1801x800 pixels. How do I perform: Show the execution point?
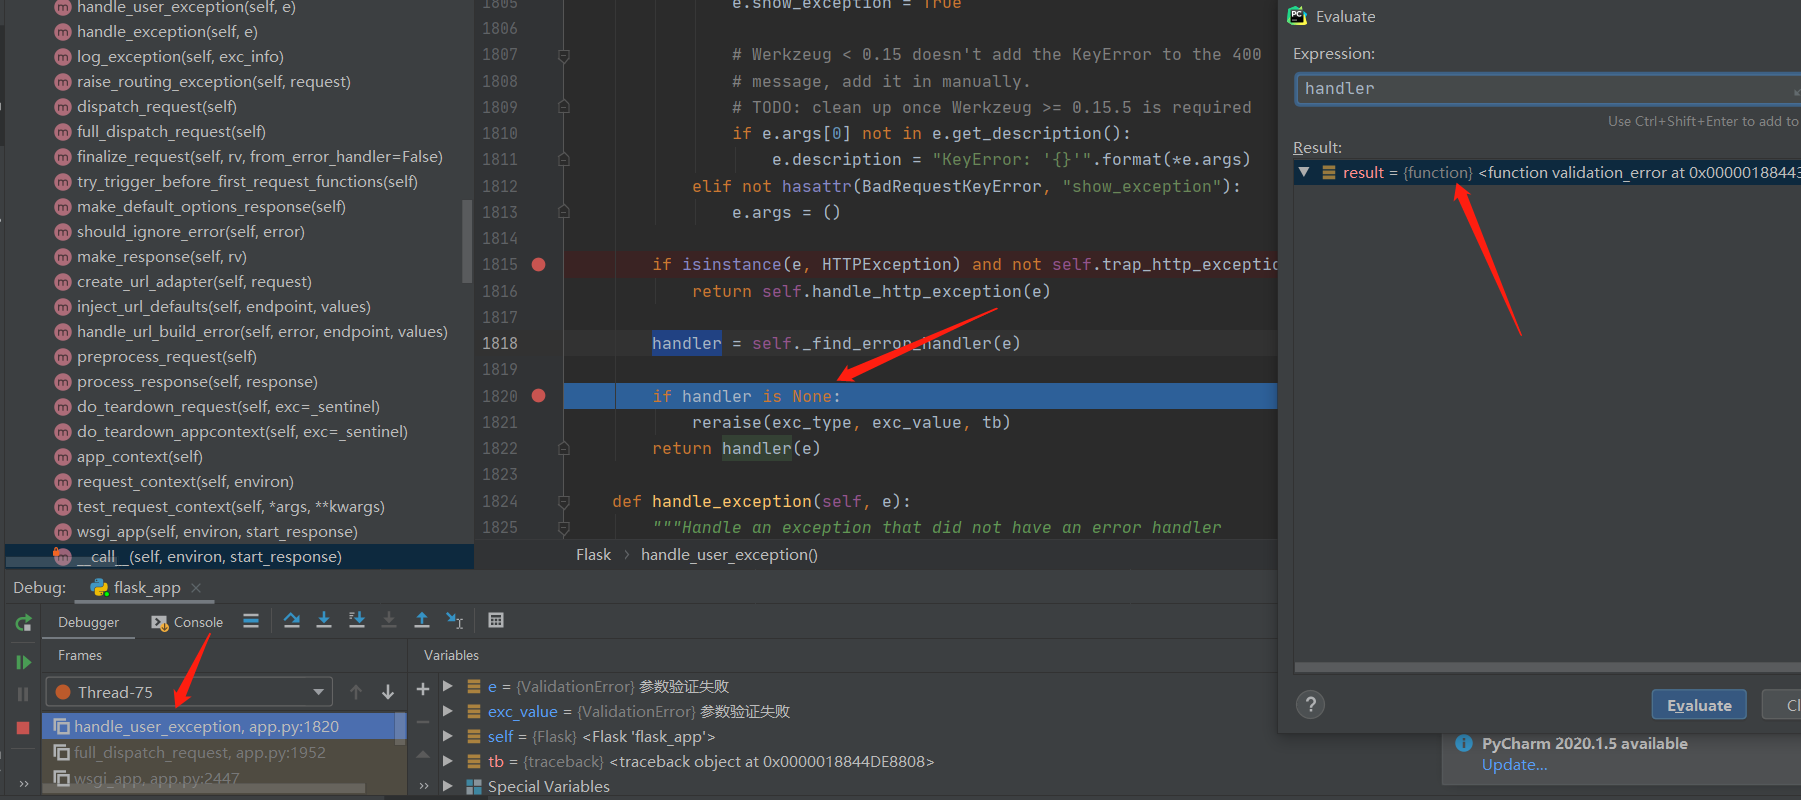point(251,621)
